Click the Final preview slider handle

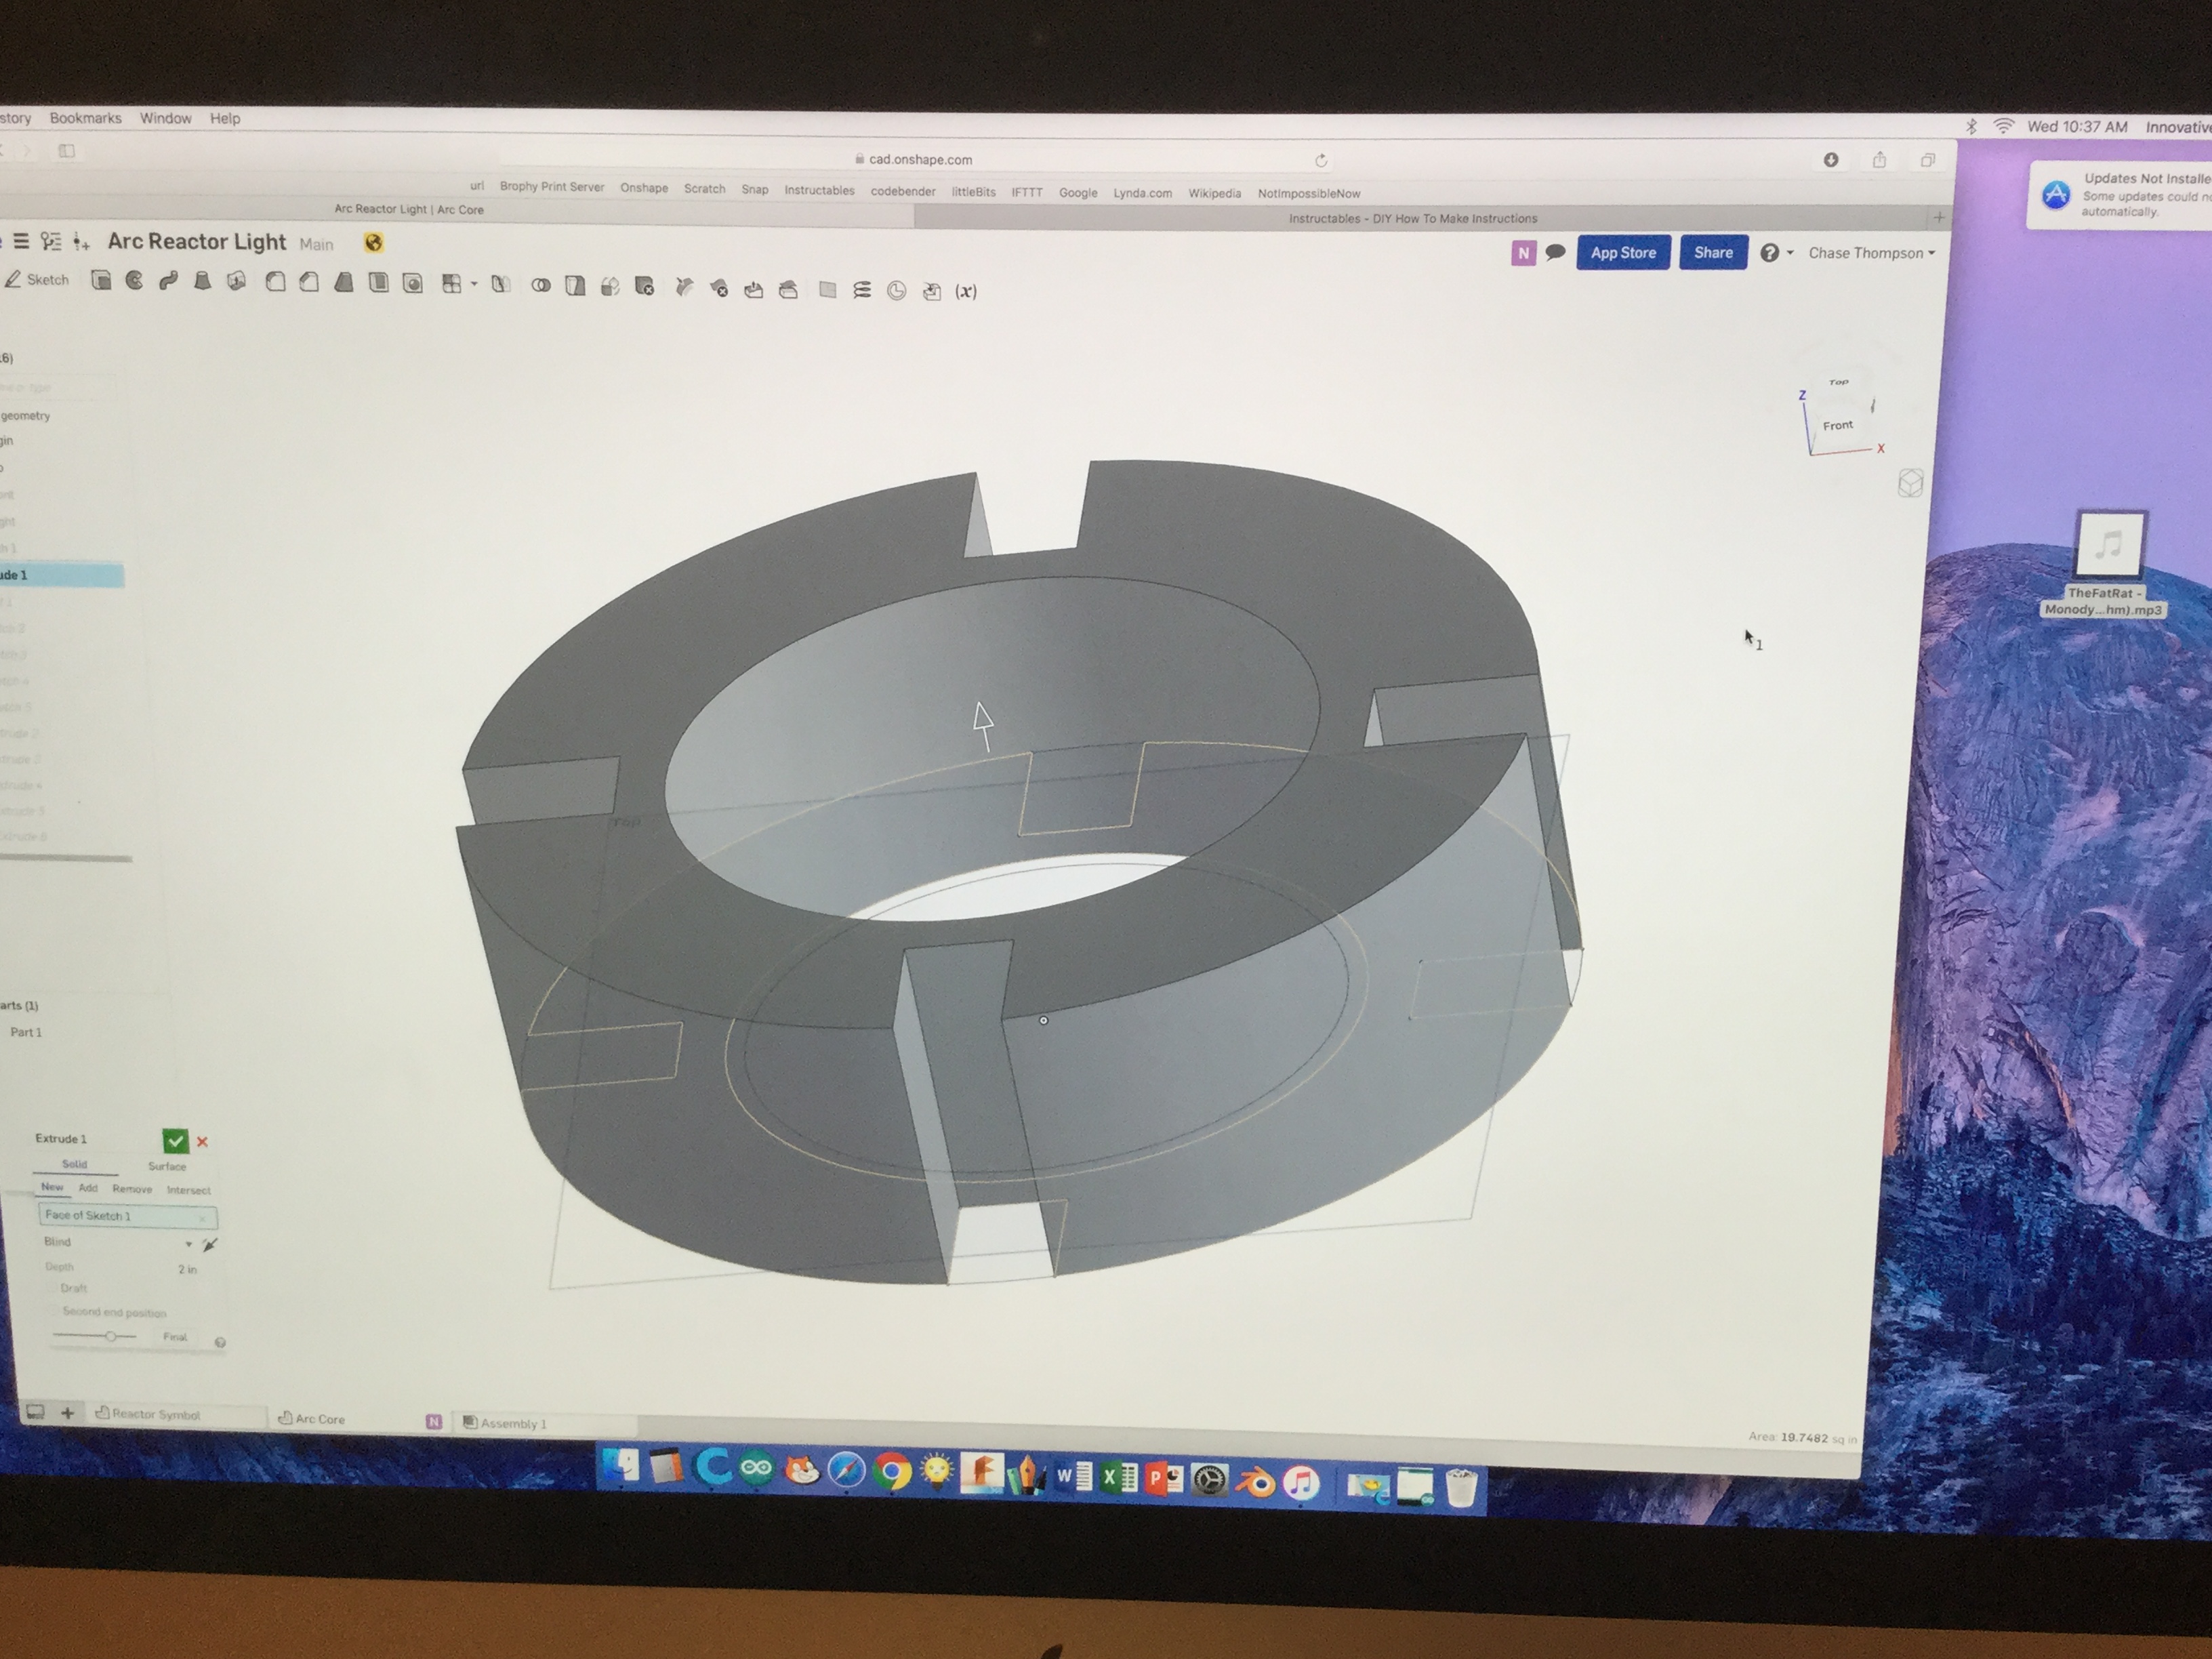click(x=111, y=1336)
